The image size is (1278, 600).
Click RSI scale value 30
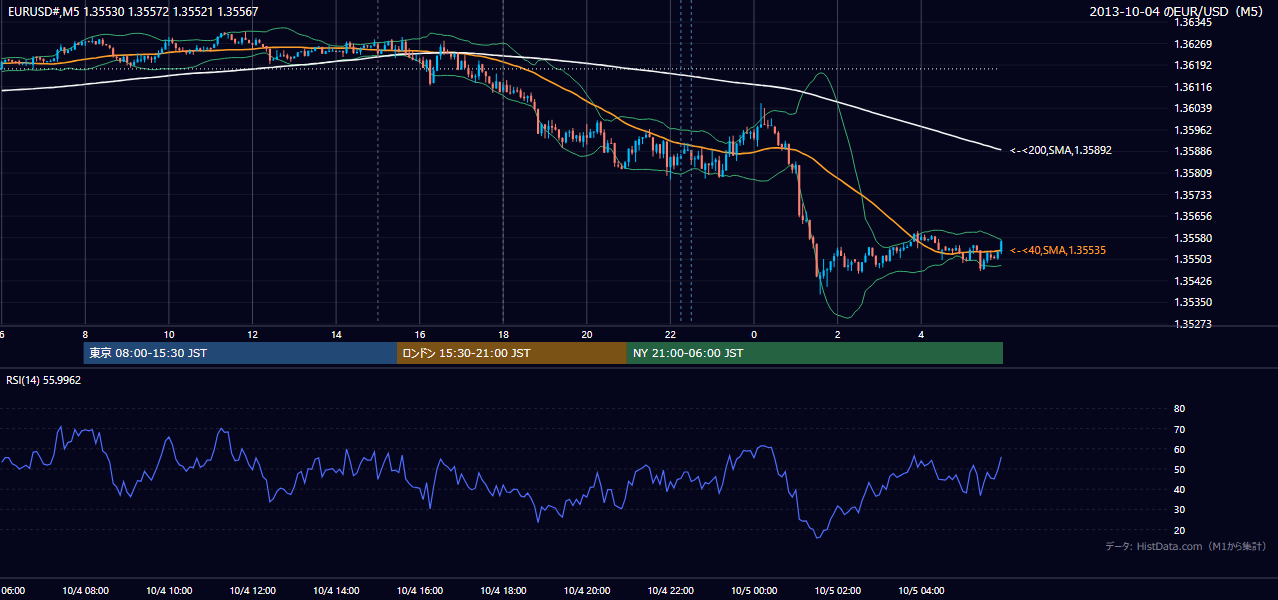pos(1179,510)
